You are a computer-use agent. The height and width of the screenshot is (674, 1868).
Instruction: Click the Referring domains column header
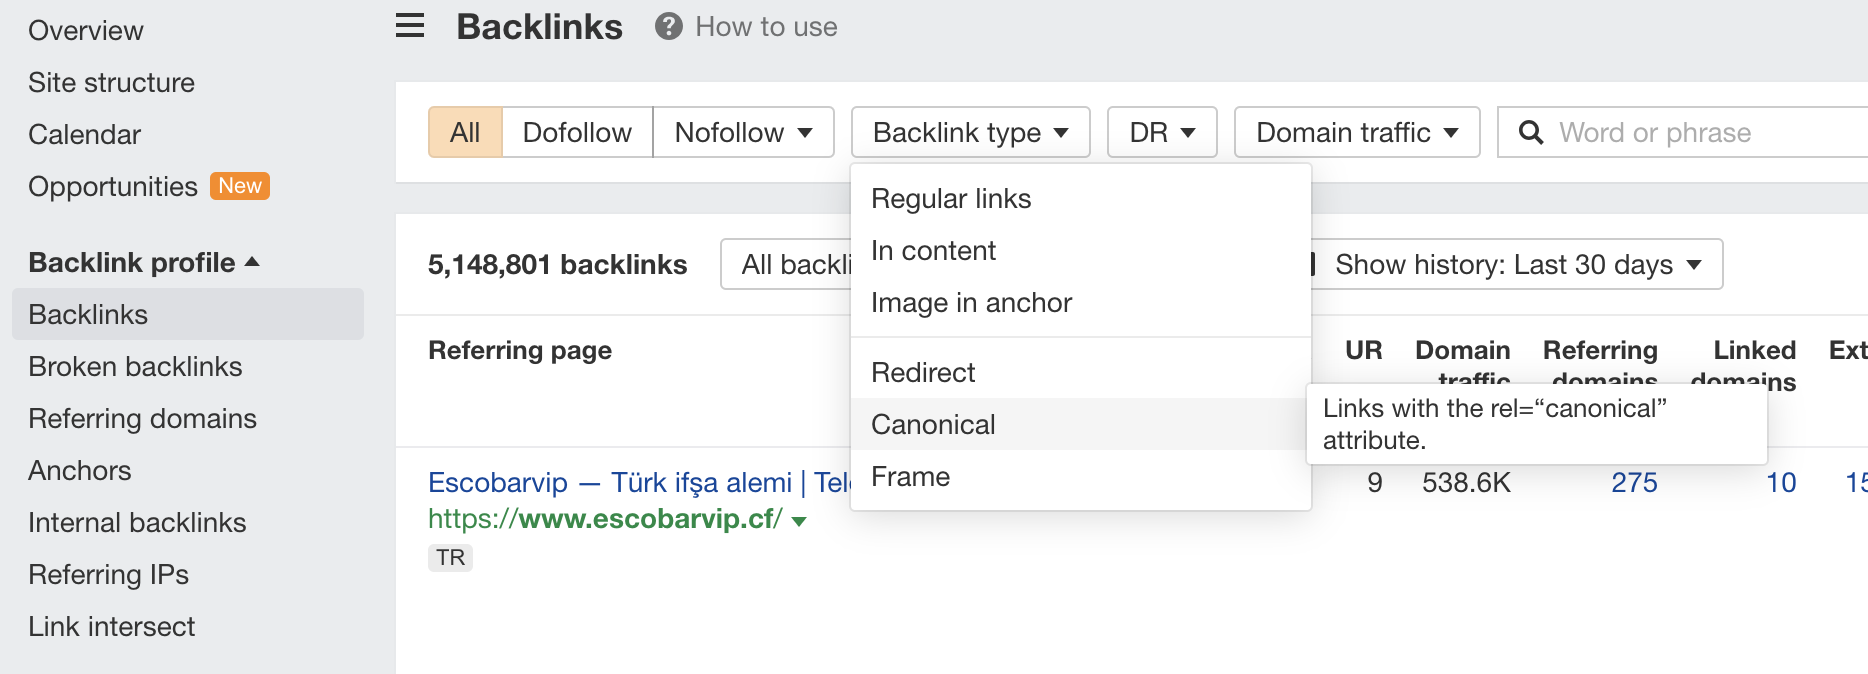[1601, 364]
